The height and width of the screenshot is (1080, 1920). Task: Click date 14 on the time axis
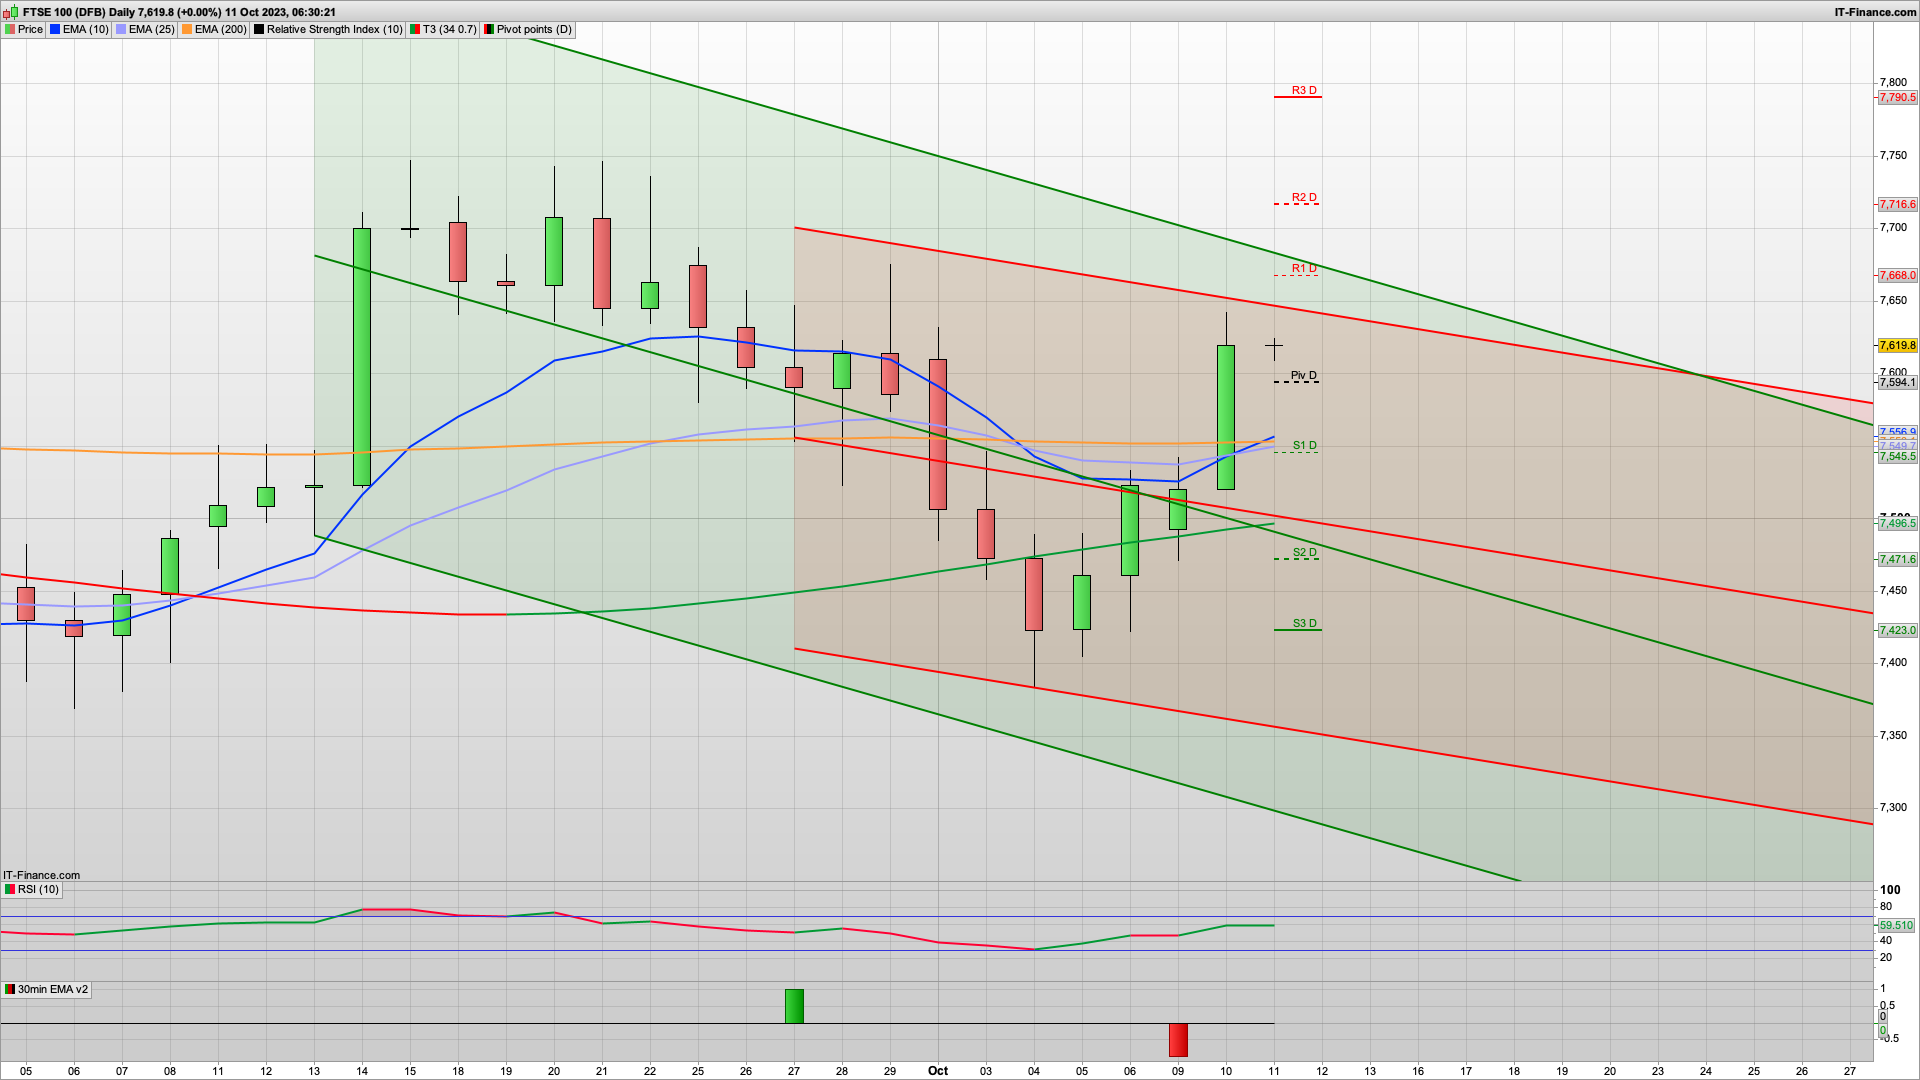[362, 1071]
